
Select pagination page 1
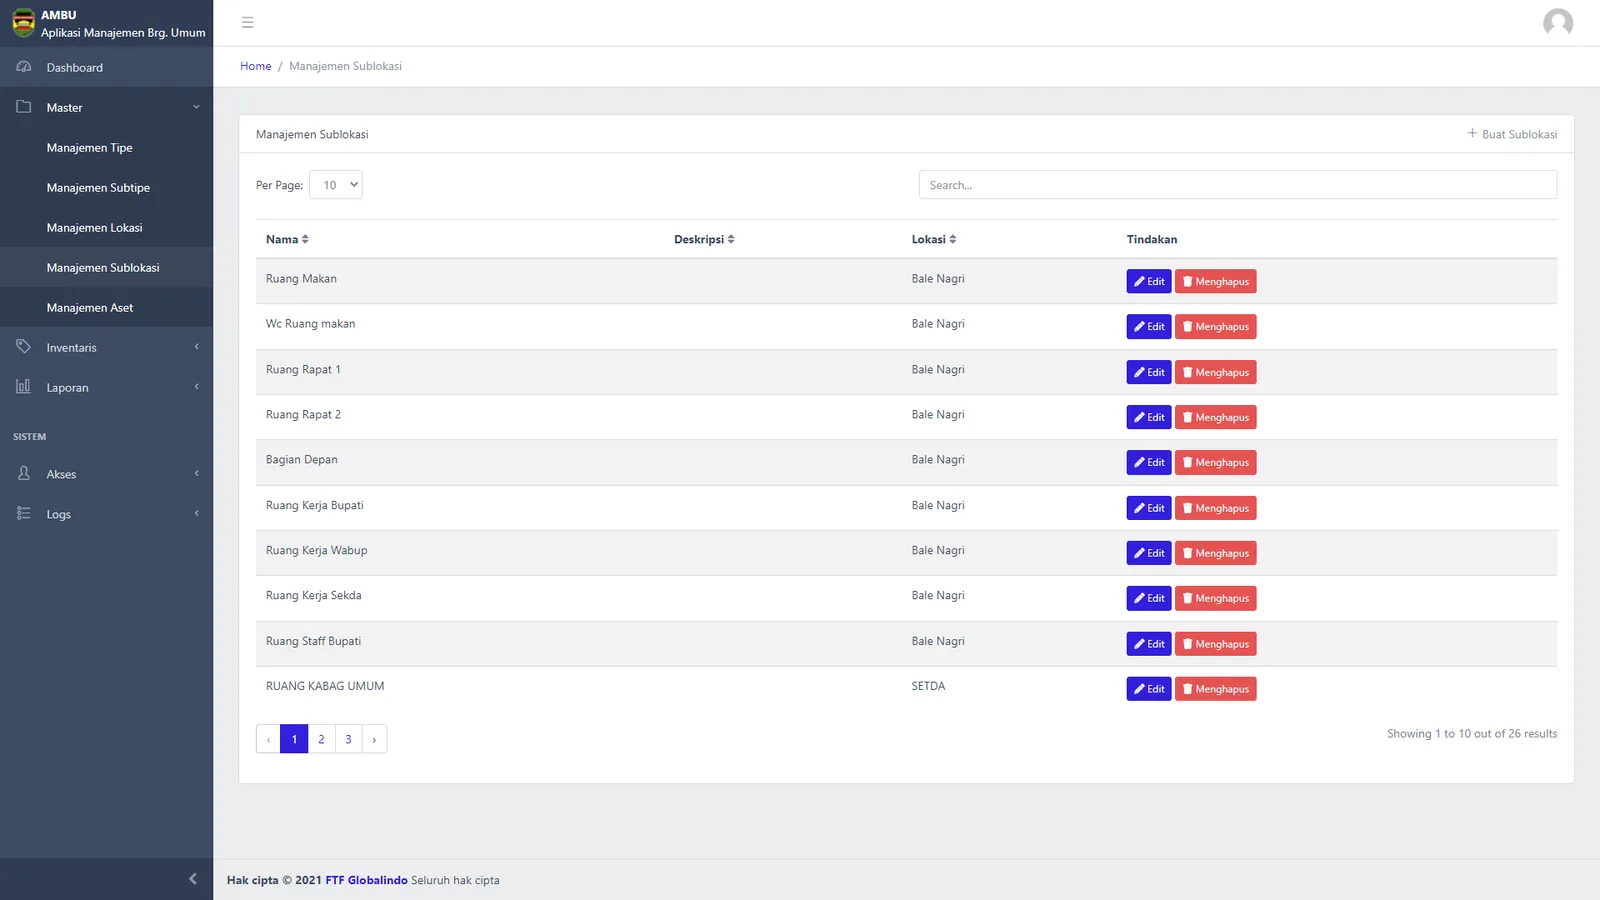(294, 739)
